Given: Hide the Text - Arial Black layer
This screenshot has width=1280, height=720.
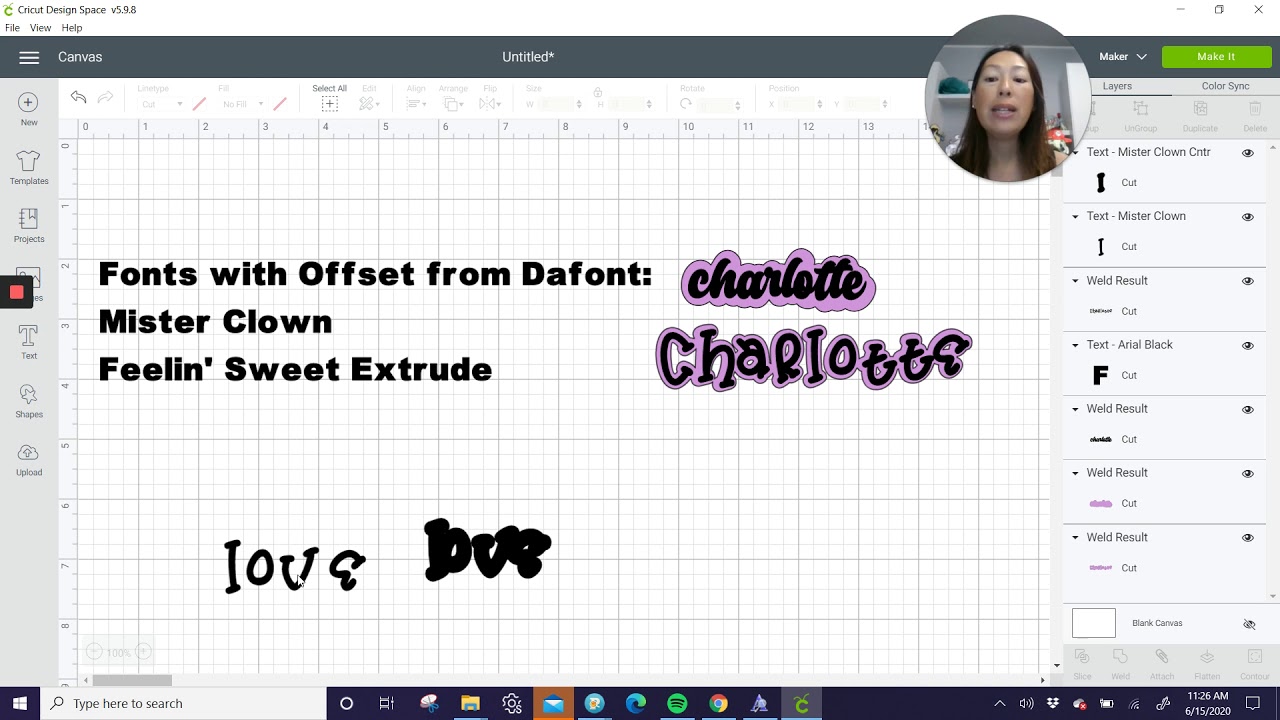Looking at the screenshot, I should [1248, 345].
